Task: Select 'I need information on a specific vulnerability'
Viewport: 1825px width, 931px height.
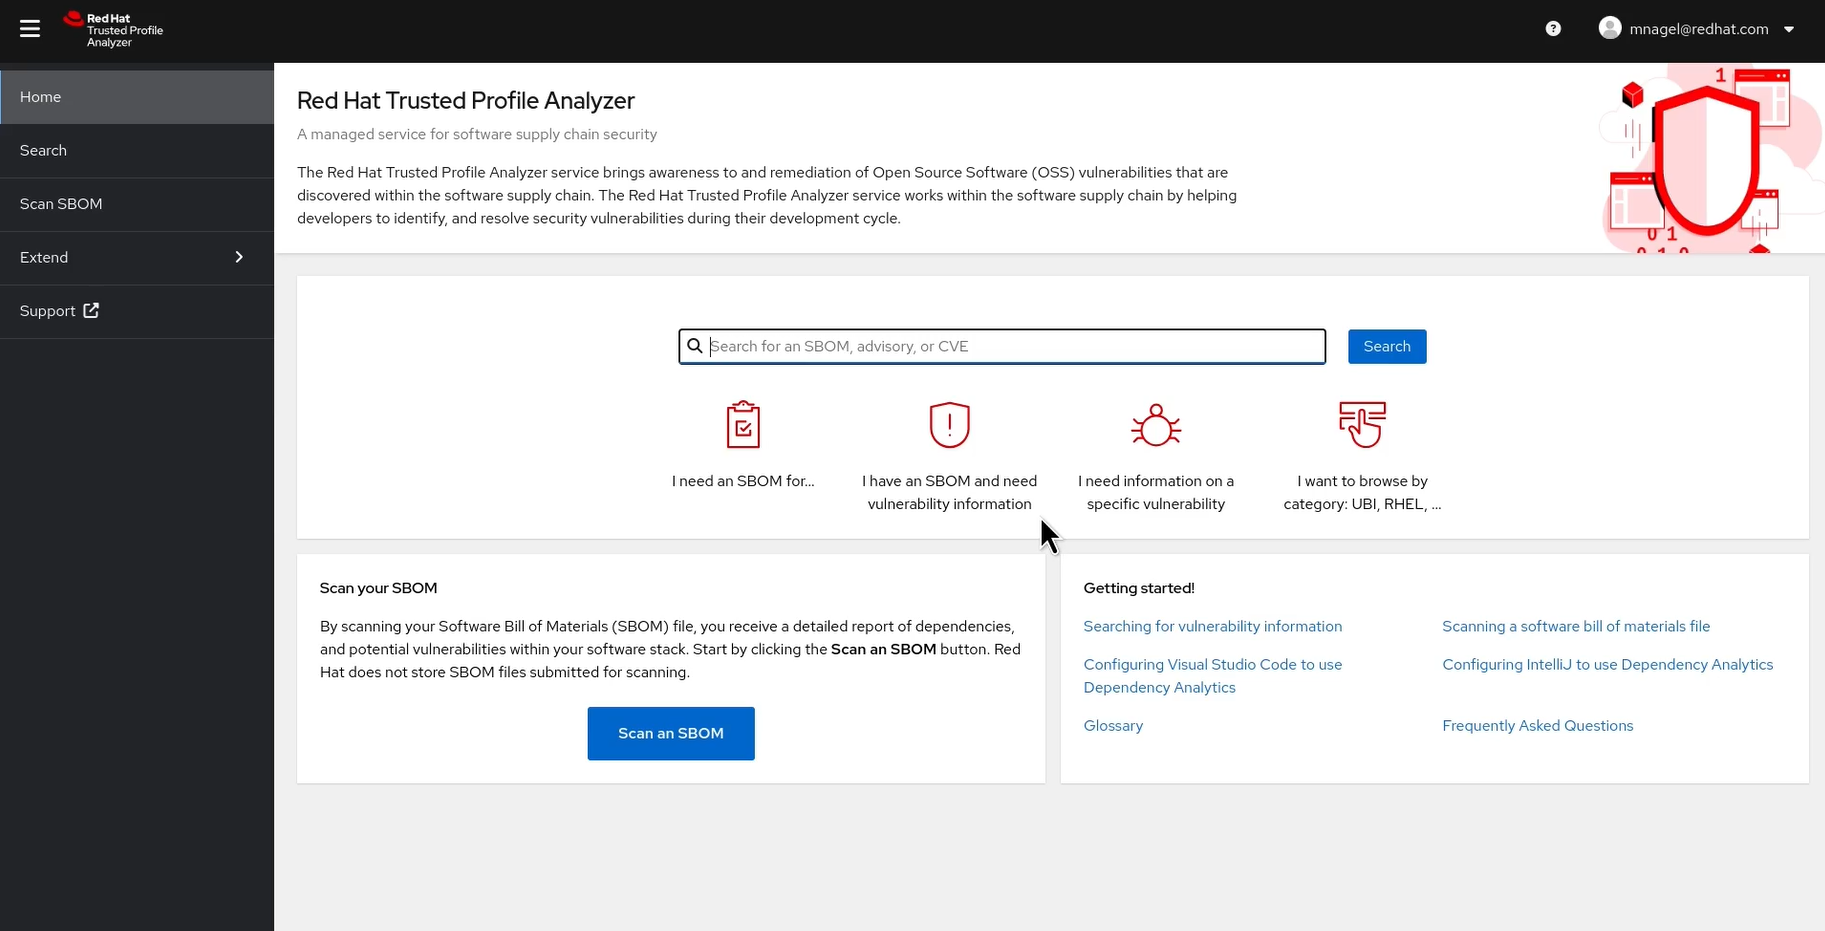Action: 1156,493
